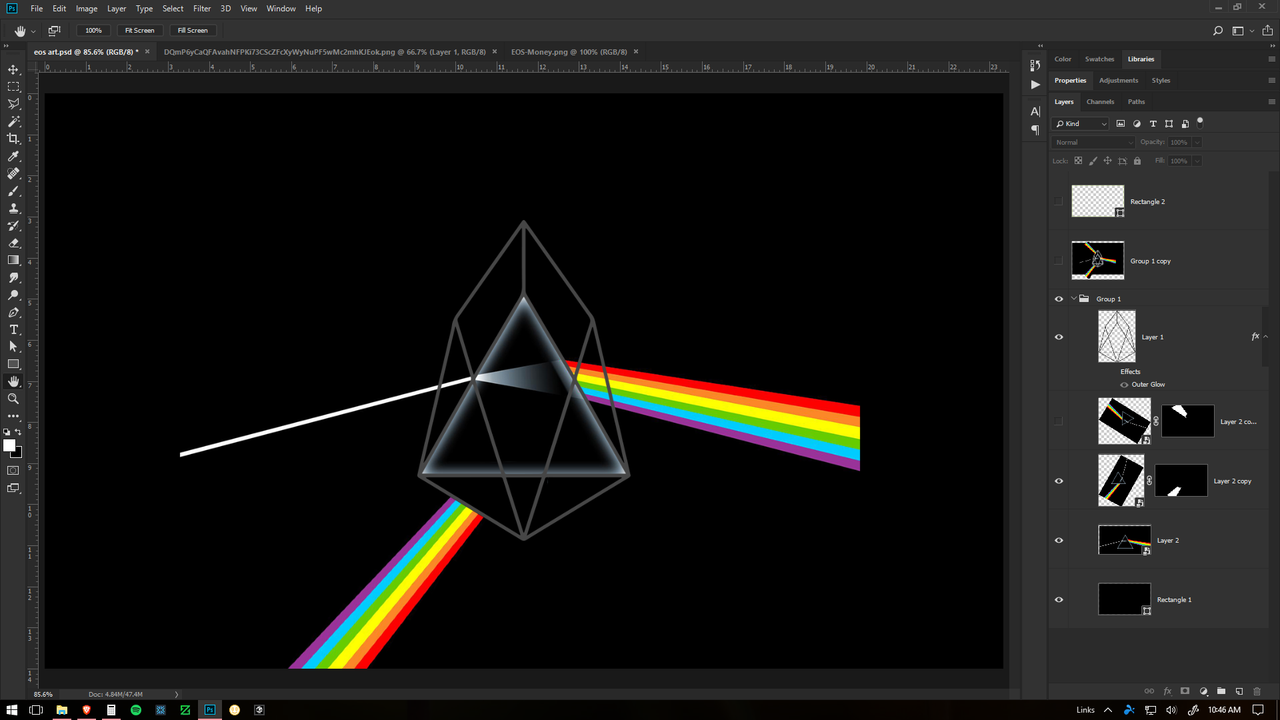
Task: Click the Fit Screen button
Action: [x=139, y=30]
